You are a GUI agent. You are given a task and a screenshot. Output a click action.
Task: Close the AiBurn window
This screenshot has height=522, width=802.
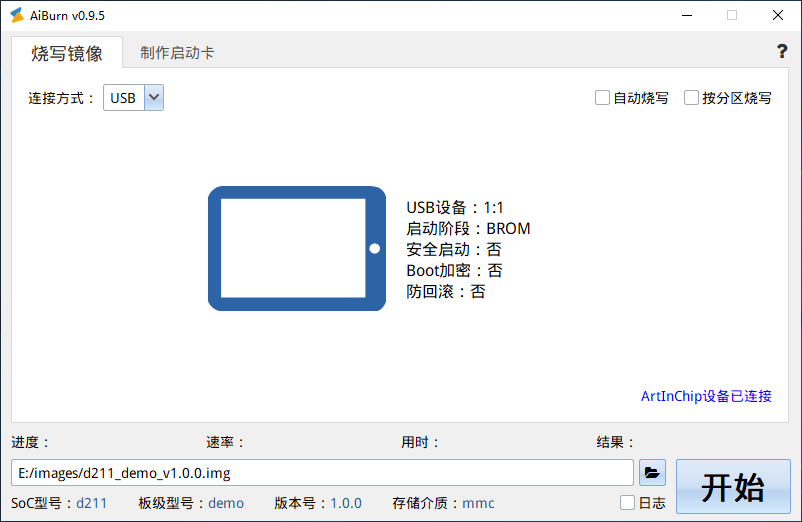pyautogui.click(x=777, y=15)
